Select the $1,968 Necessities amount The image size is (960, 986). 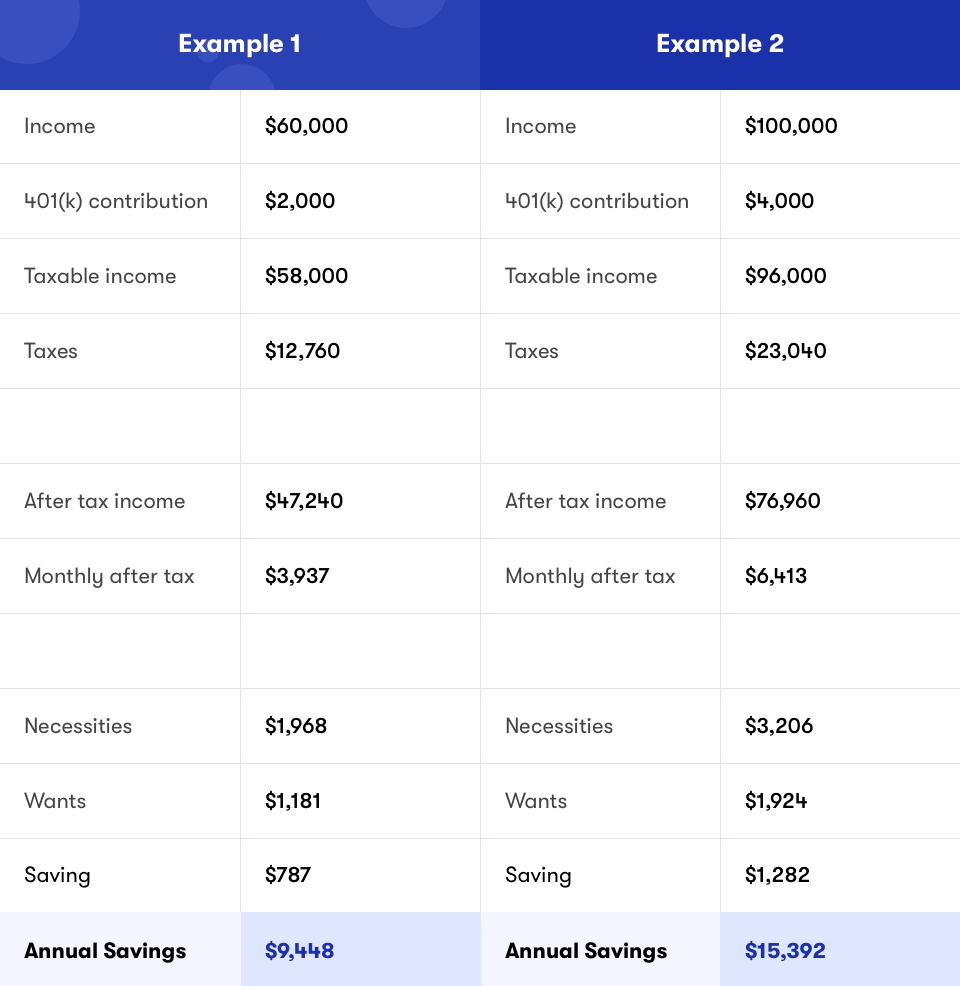295,726
